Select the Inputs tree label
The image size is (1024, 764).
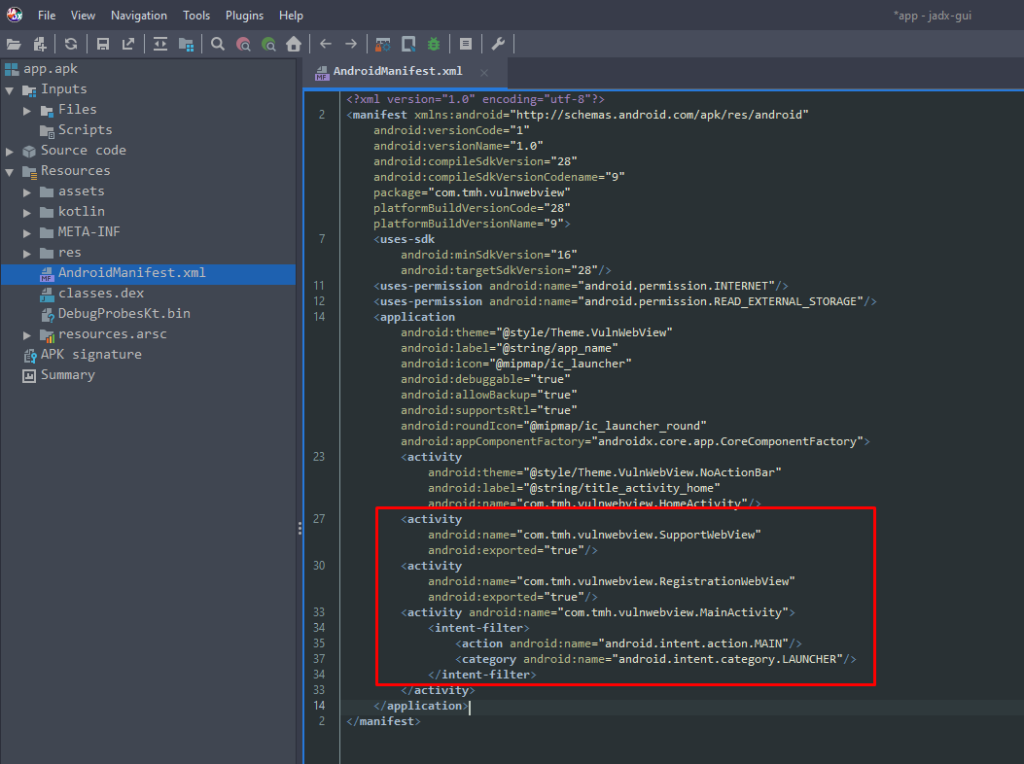tap(63, 89)
